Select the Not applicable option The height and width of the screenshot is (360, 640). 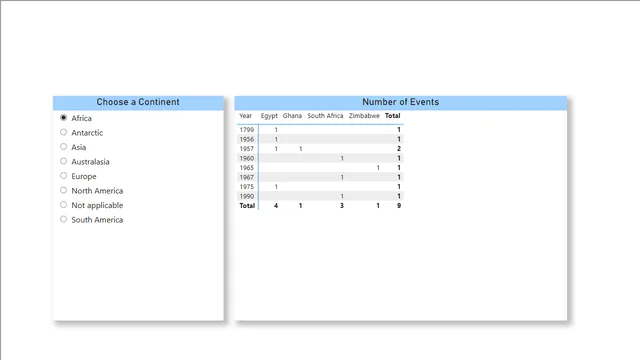pos(63,205)
